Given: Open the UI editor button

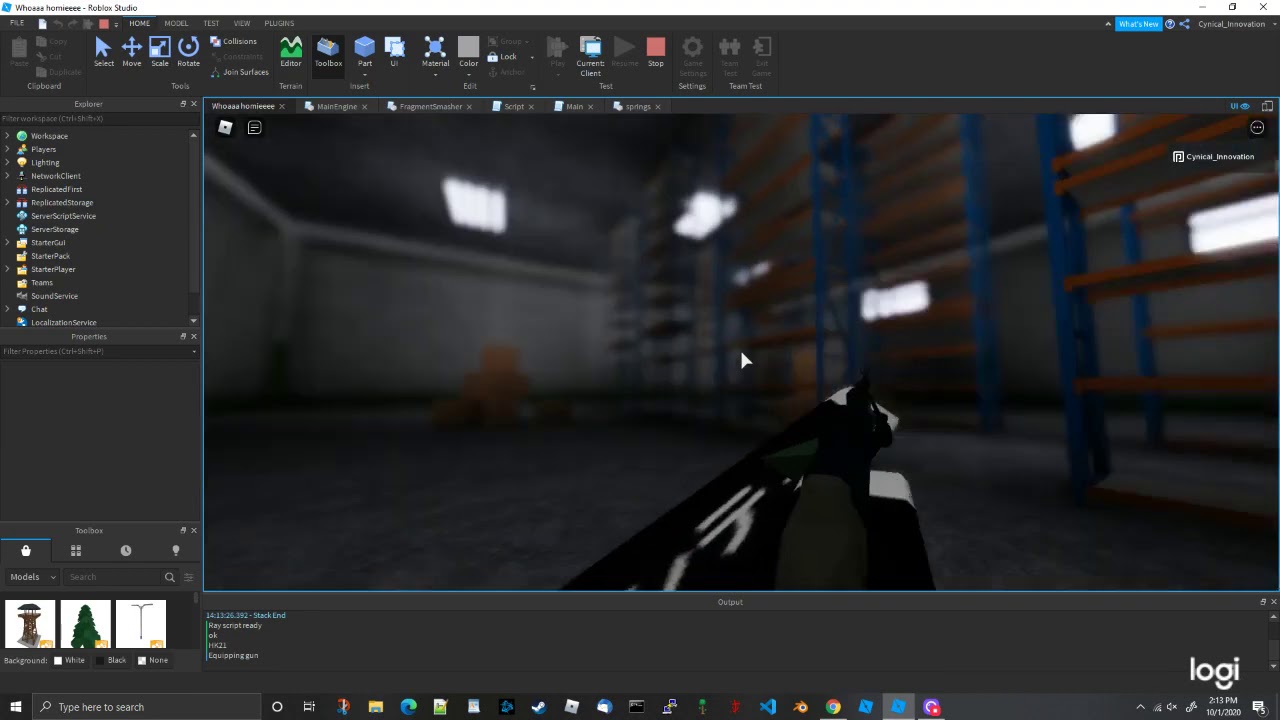Looking at the screenshot, I should pos(394,52).
